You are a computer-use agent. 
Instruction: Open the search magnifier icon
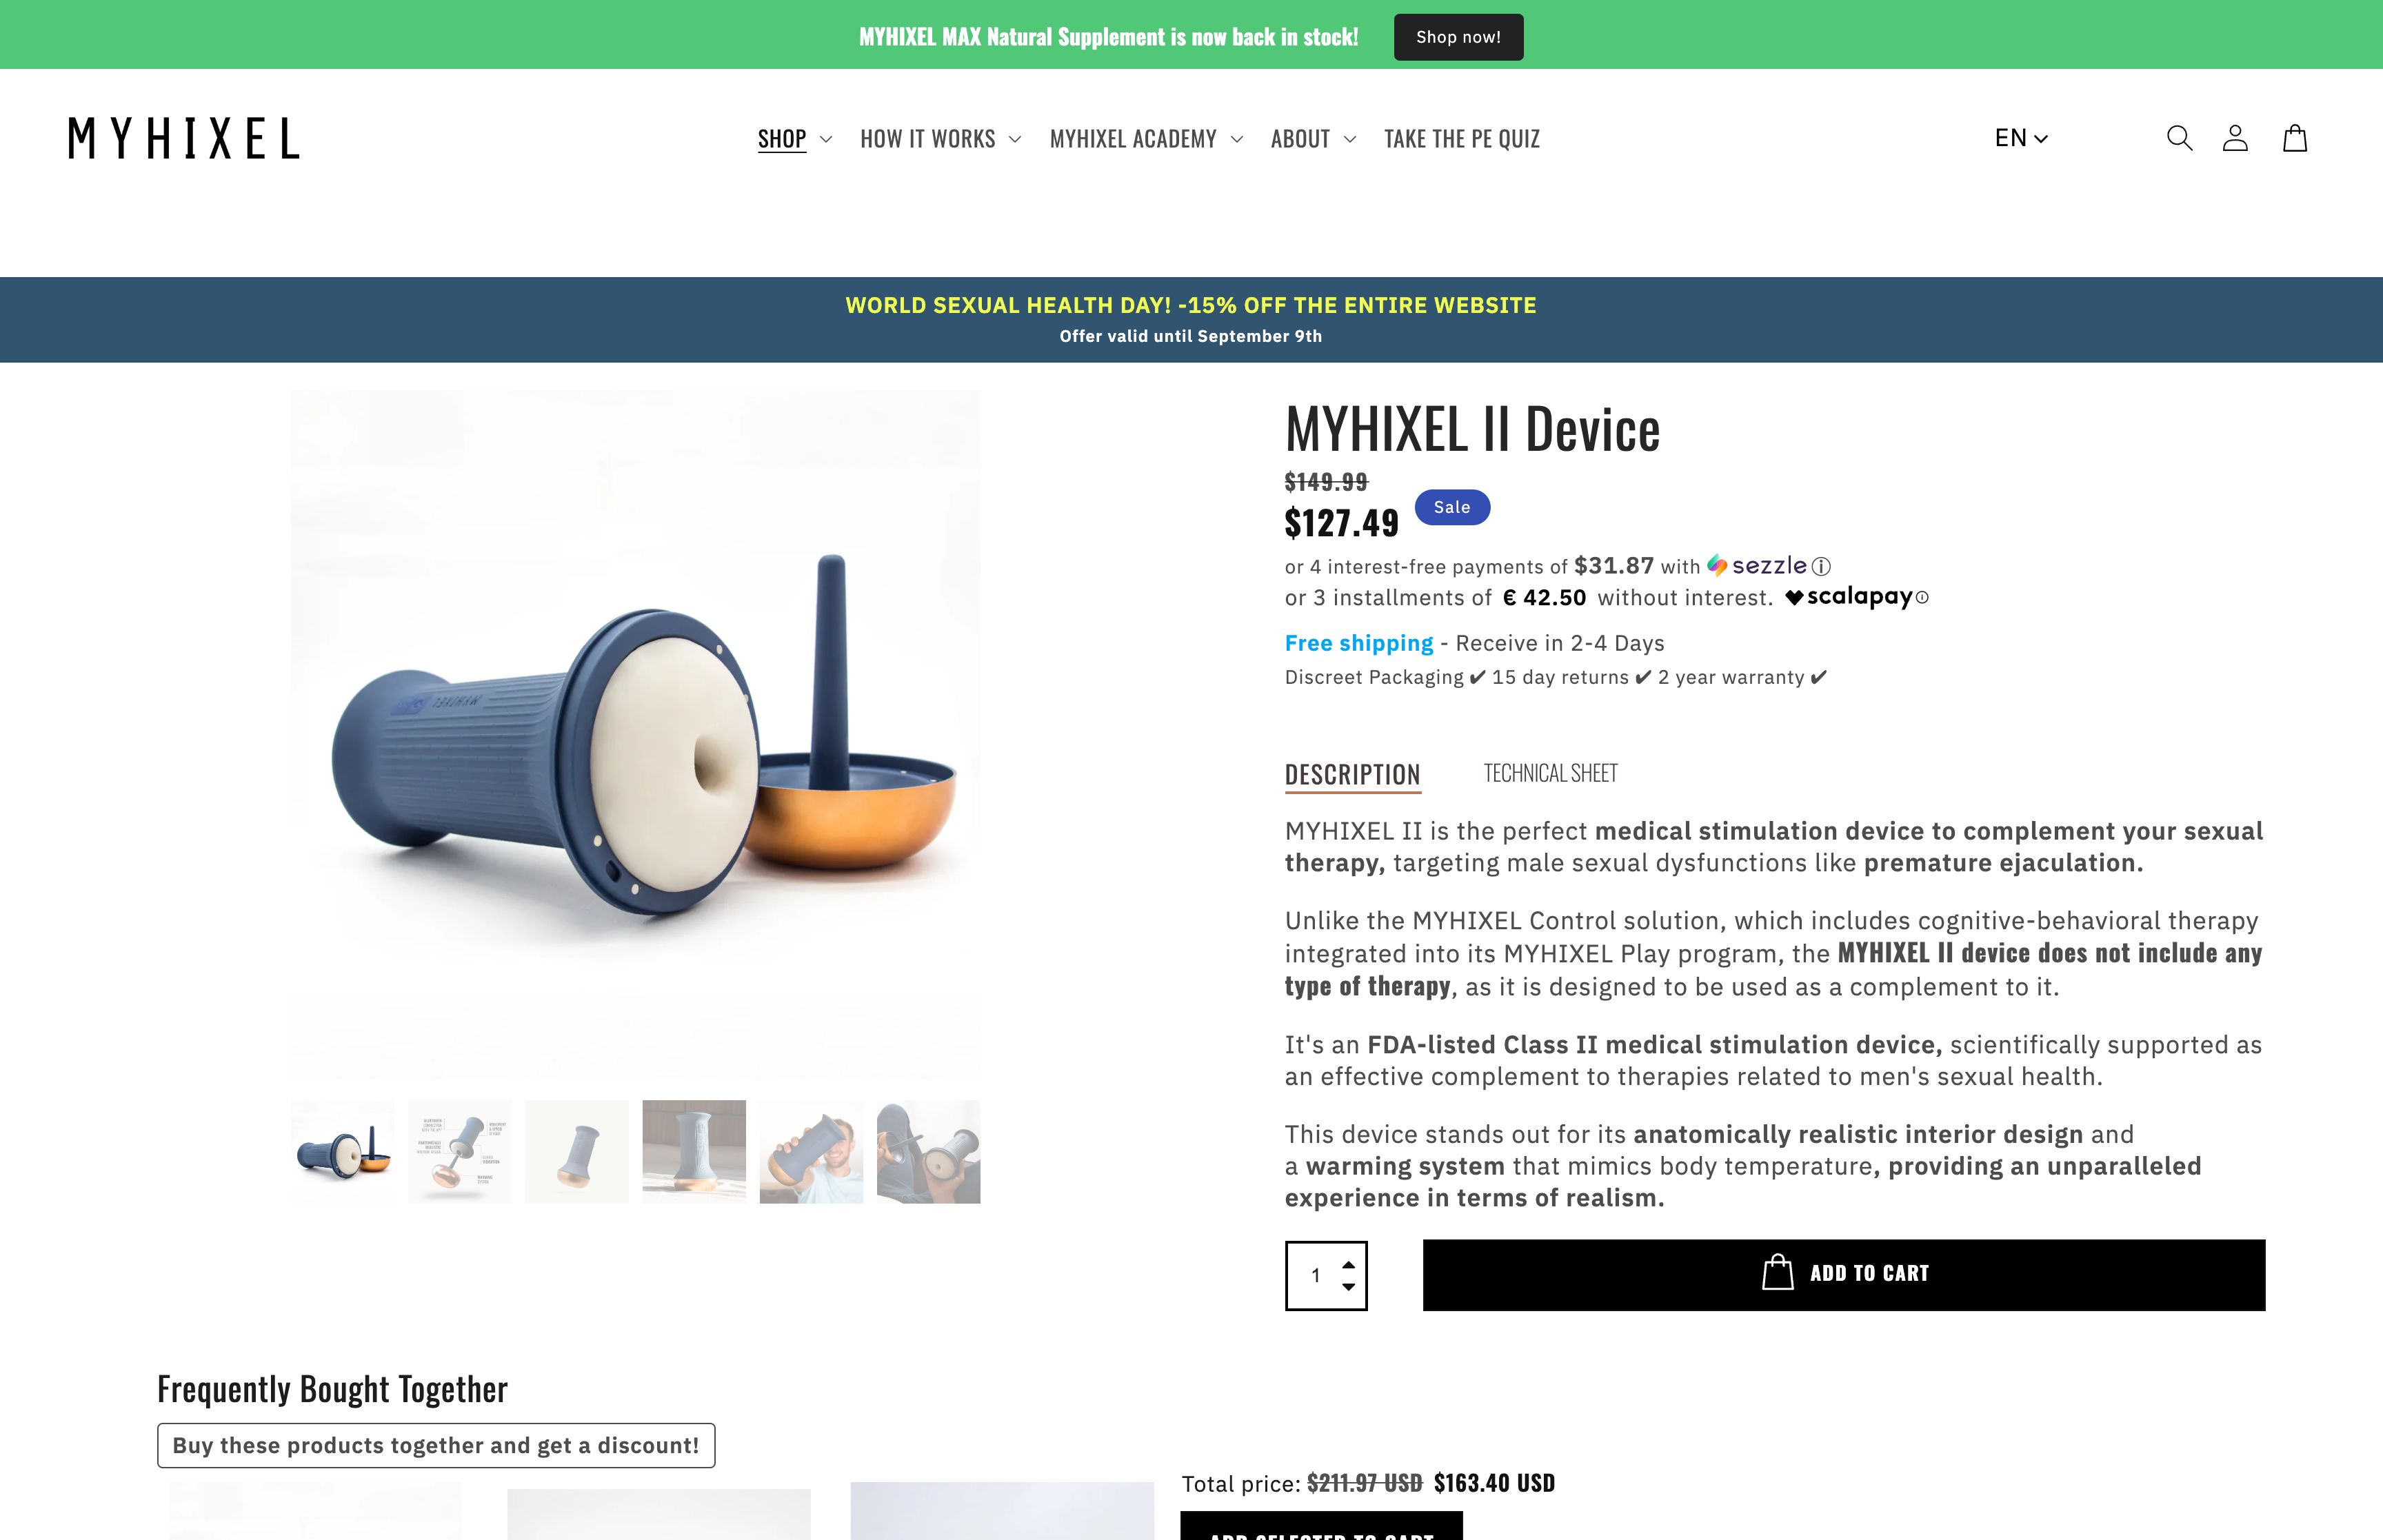(x=2179, y=138)
